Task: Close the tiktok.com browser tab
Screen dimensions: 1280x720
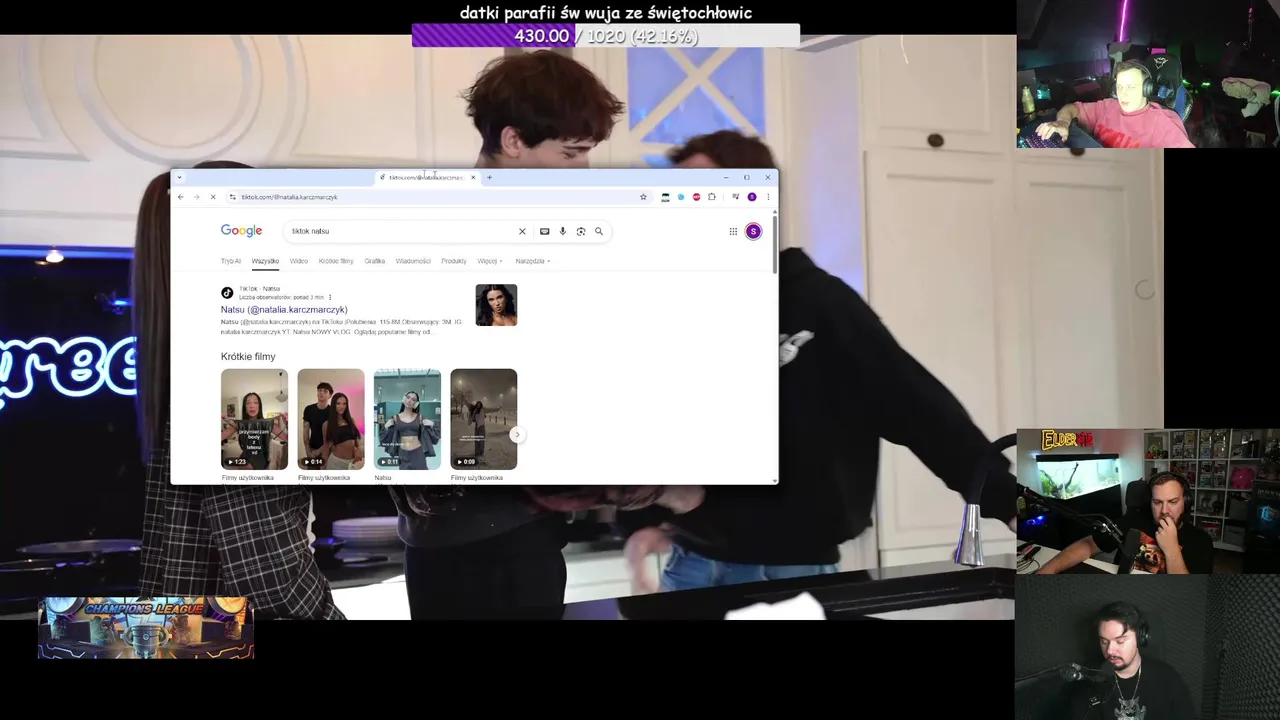Action: pos(473,177)
